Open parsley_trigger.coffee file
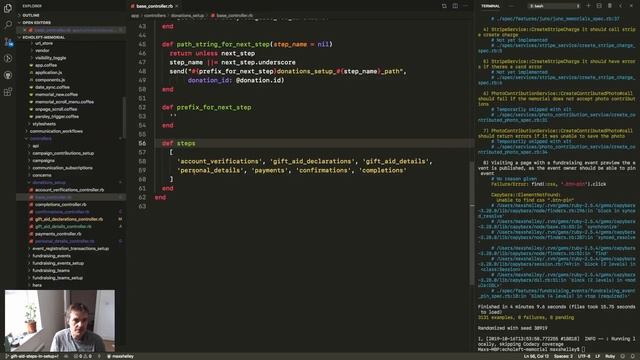 point(57,116)
